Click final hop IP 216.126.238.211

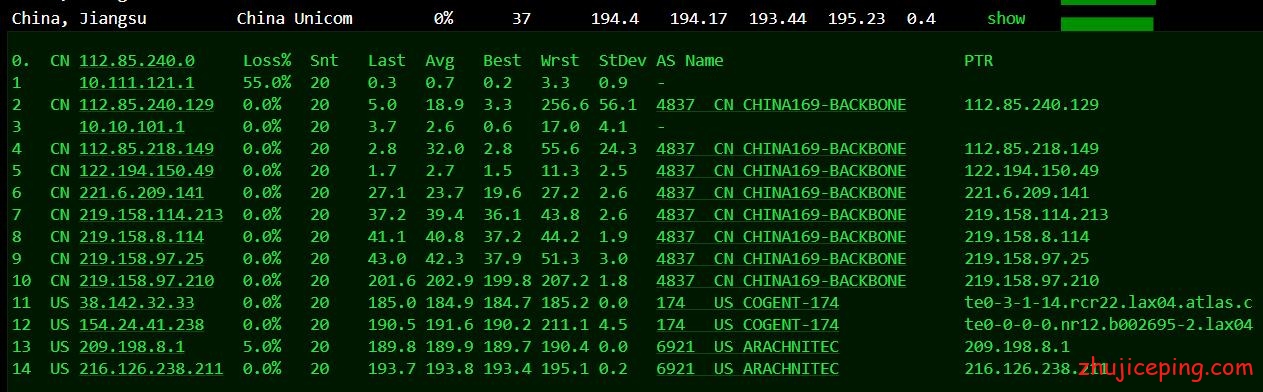pos(151,368)
